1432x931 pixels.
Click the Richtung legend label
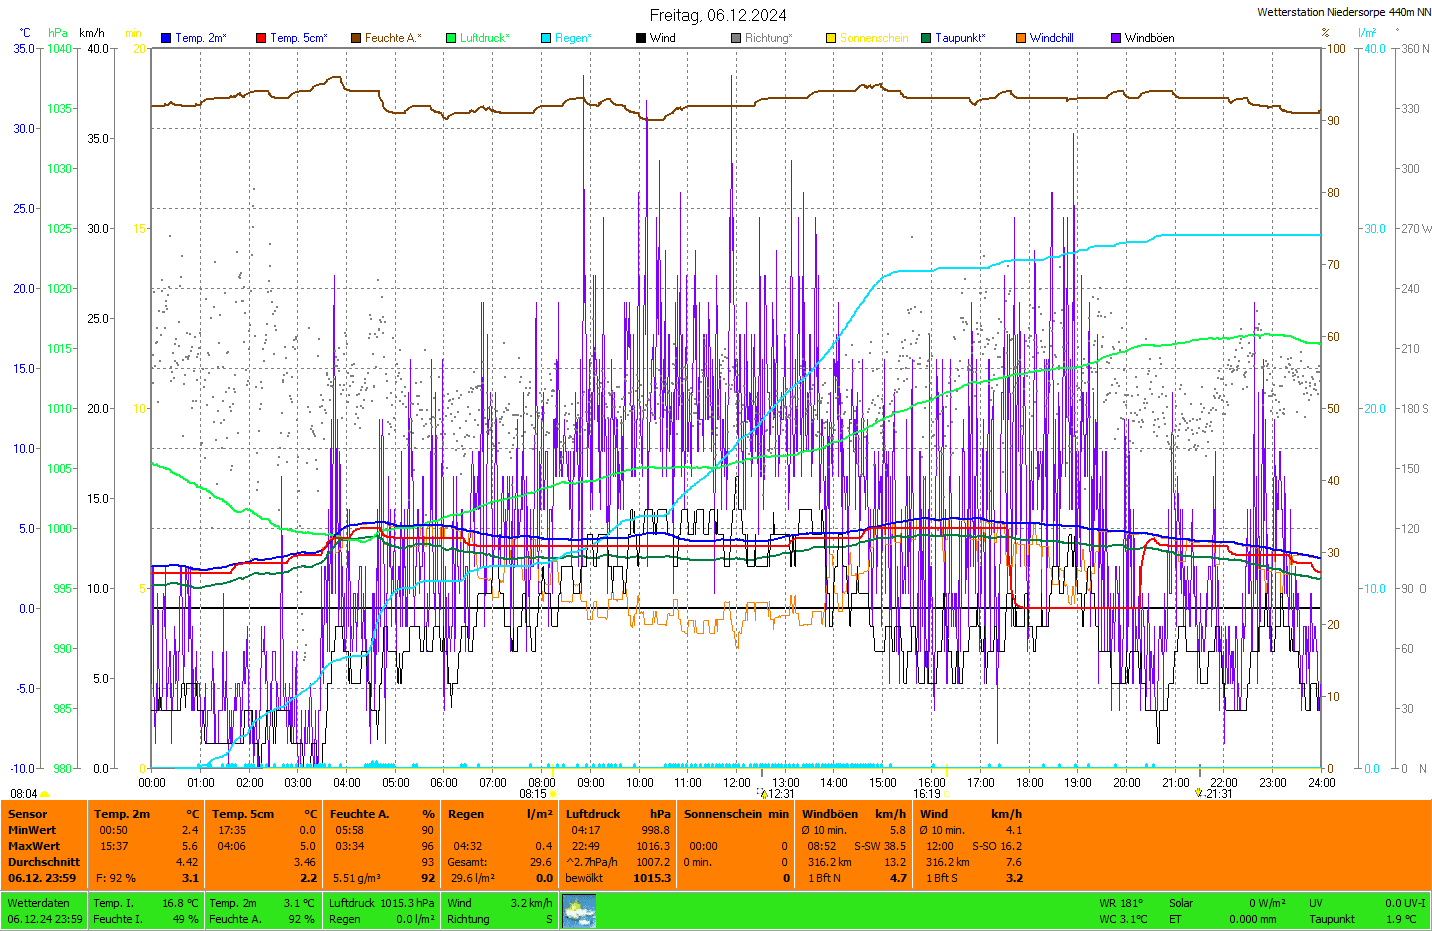(768, 38)
